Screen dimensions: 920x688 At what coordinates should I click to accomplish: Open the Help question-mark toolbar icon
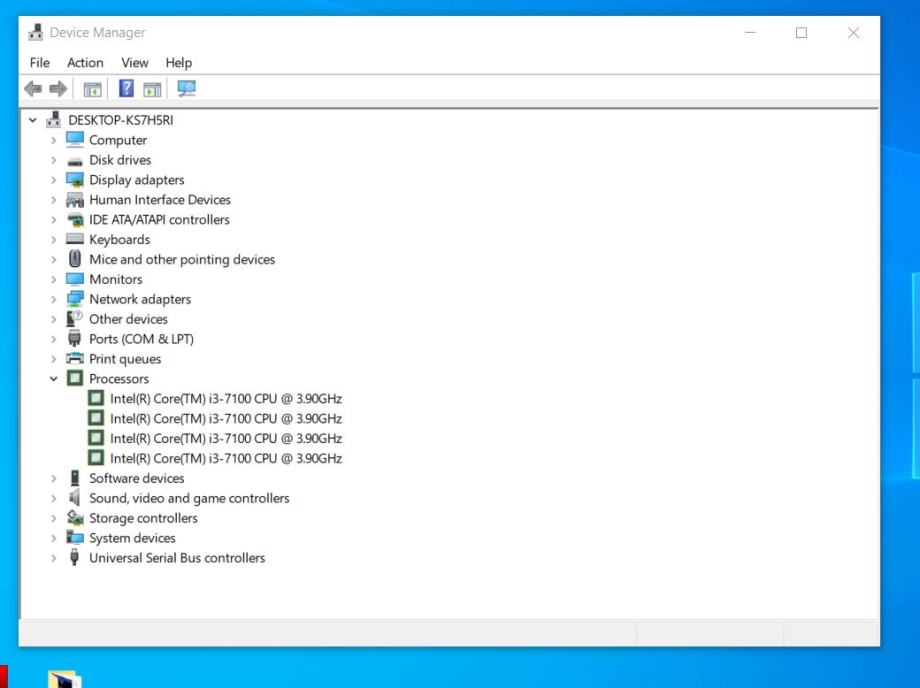(126, 89)
